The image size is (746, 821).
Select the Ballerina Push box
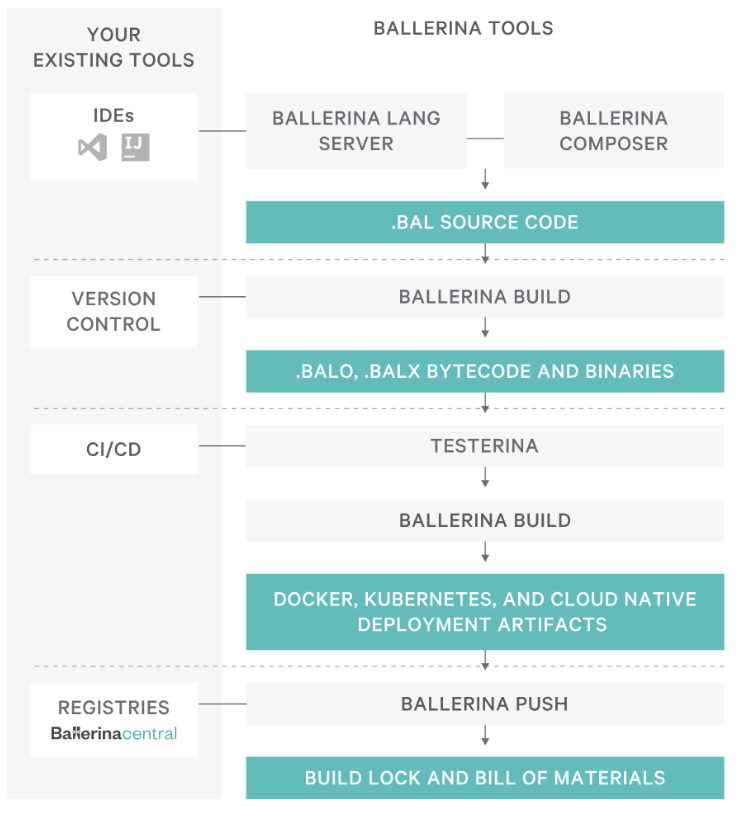tap(485, 704)
